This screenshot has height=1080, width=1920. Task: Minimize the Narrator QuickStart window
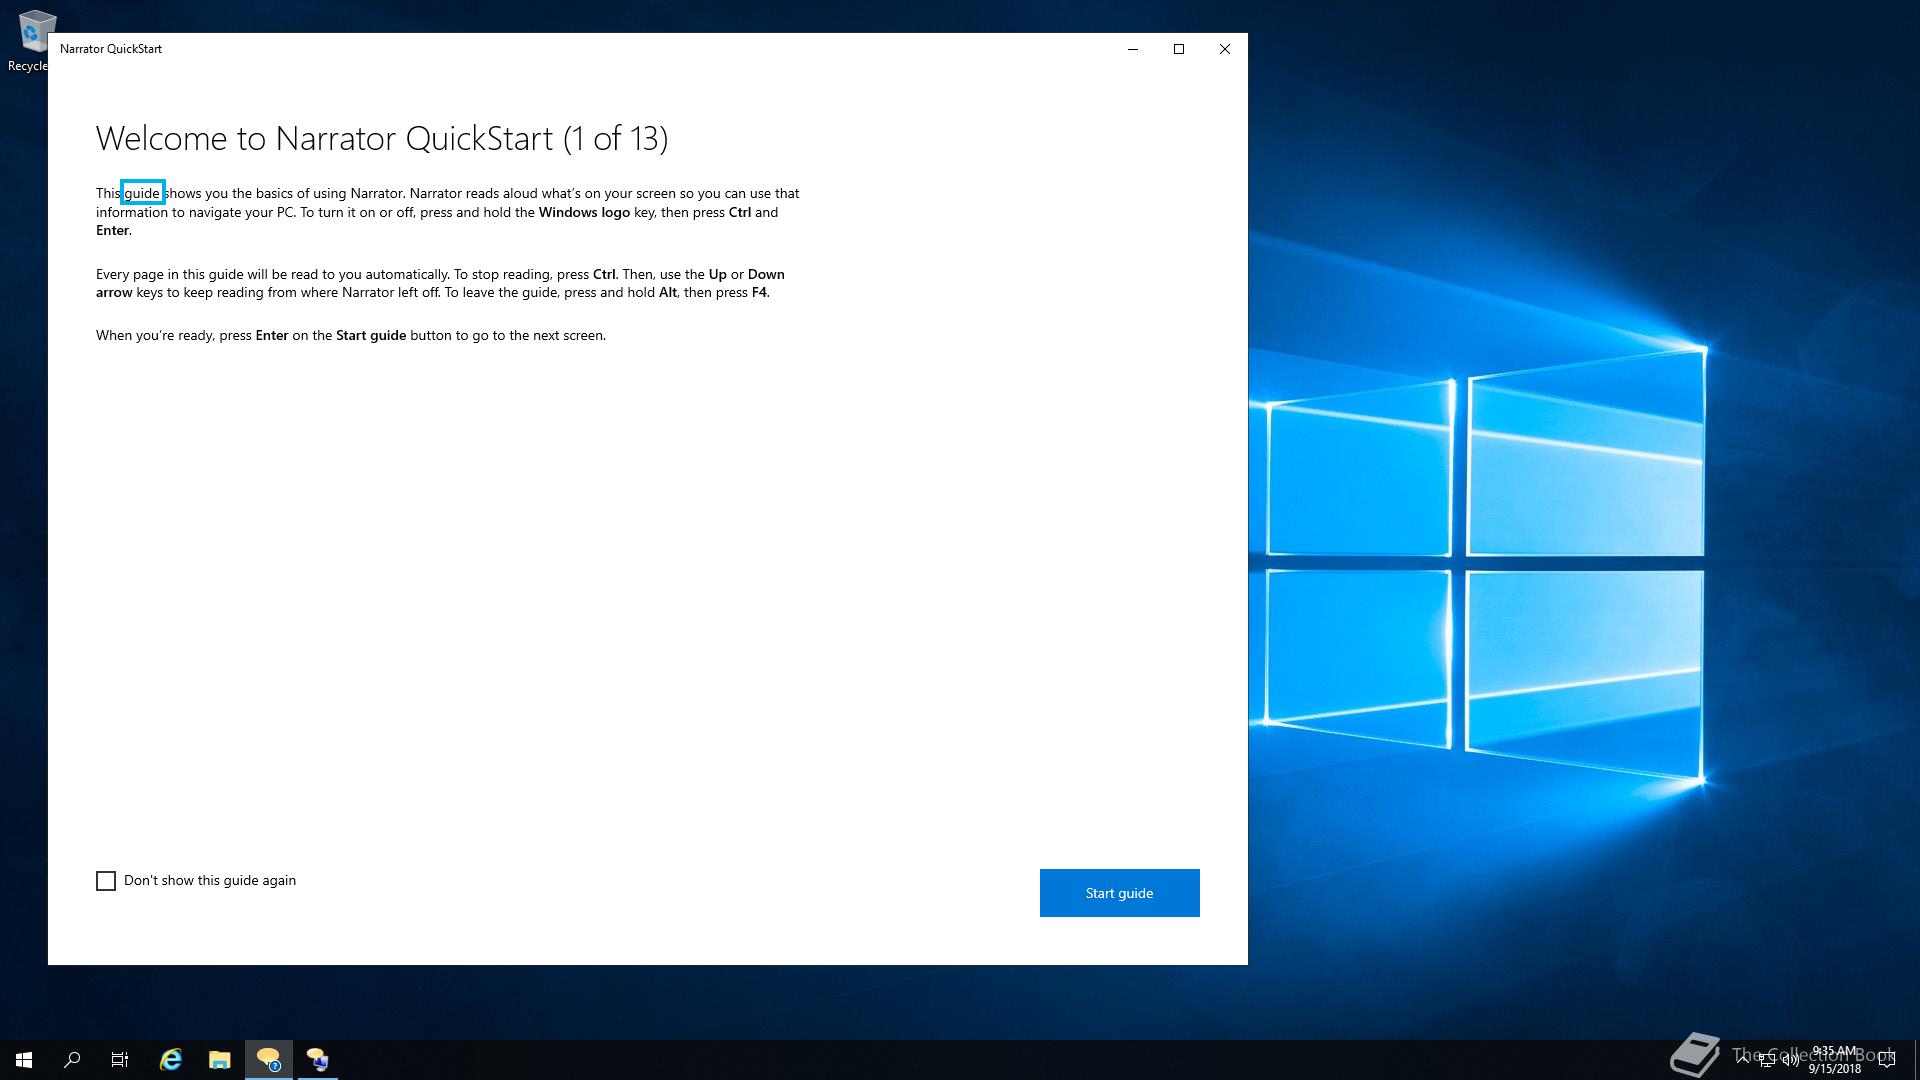coord(1133,49)
